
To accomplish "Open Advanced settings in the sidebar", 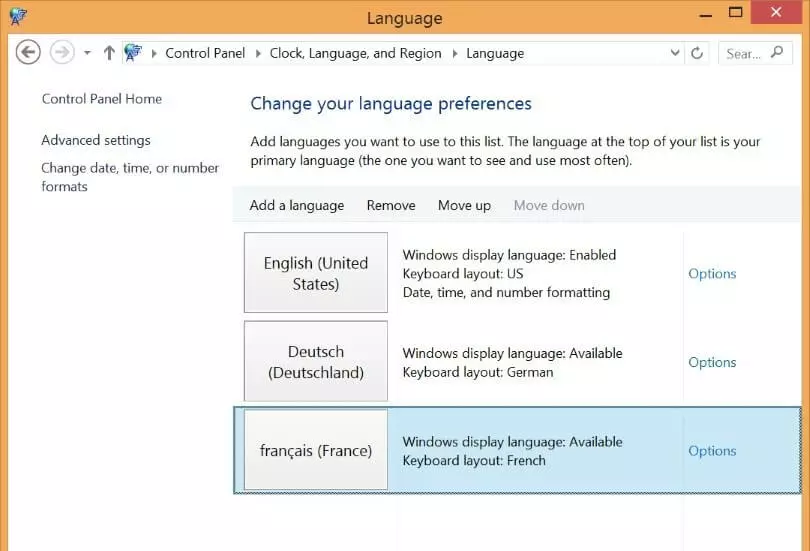I will tap(96, 140).
